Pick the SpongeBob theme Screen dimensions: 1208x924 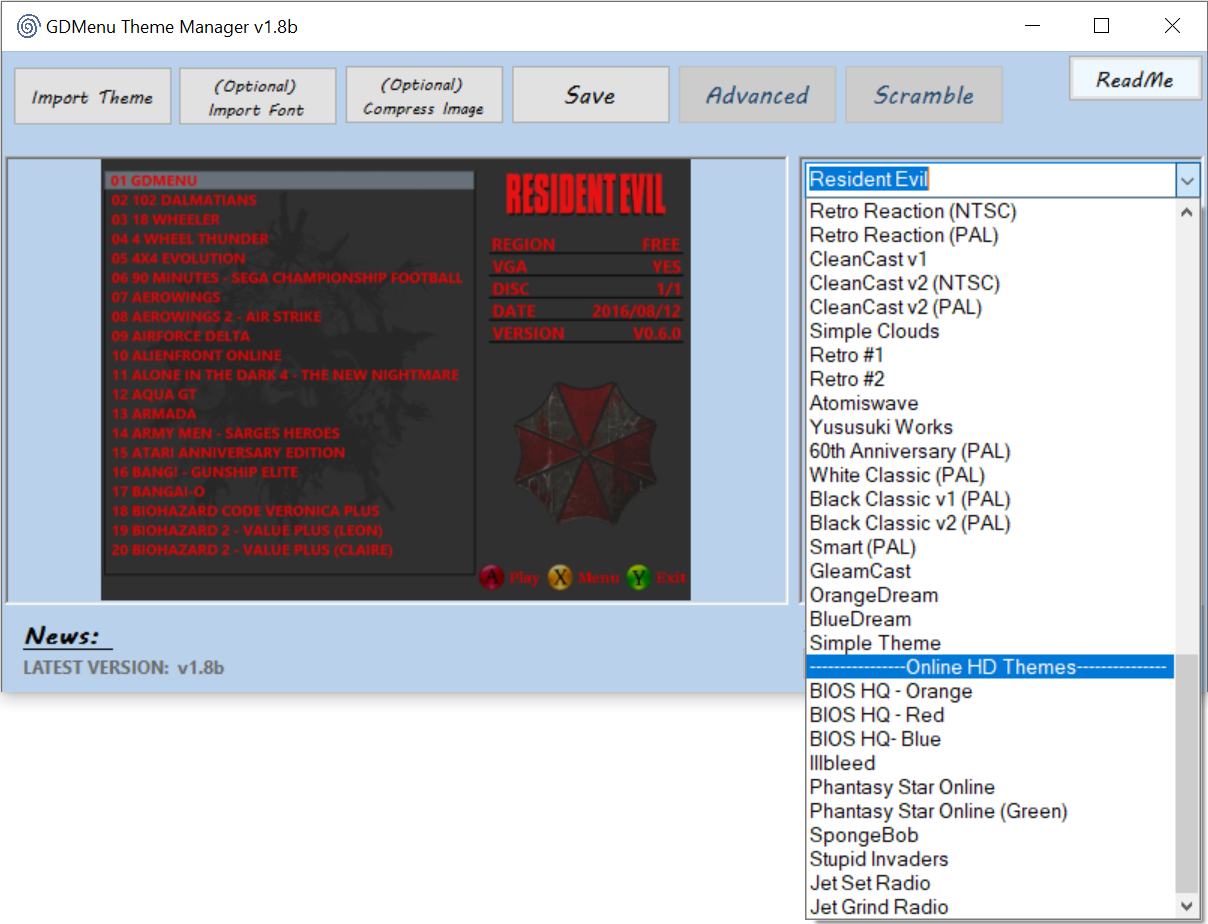(x=990, y=835)
